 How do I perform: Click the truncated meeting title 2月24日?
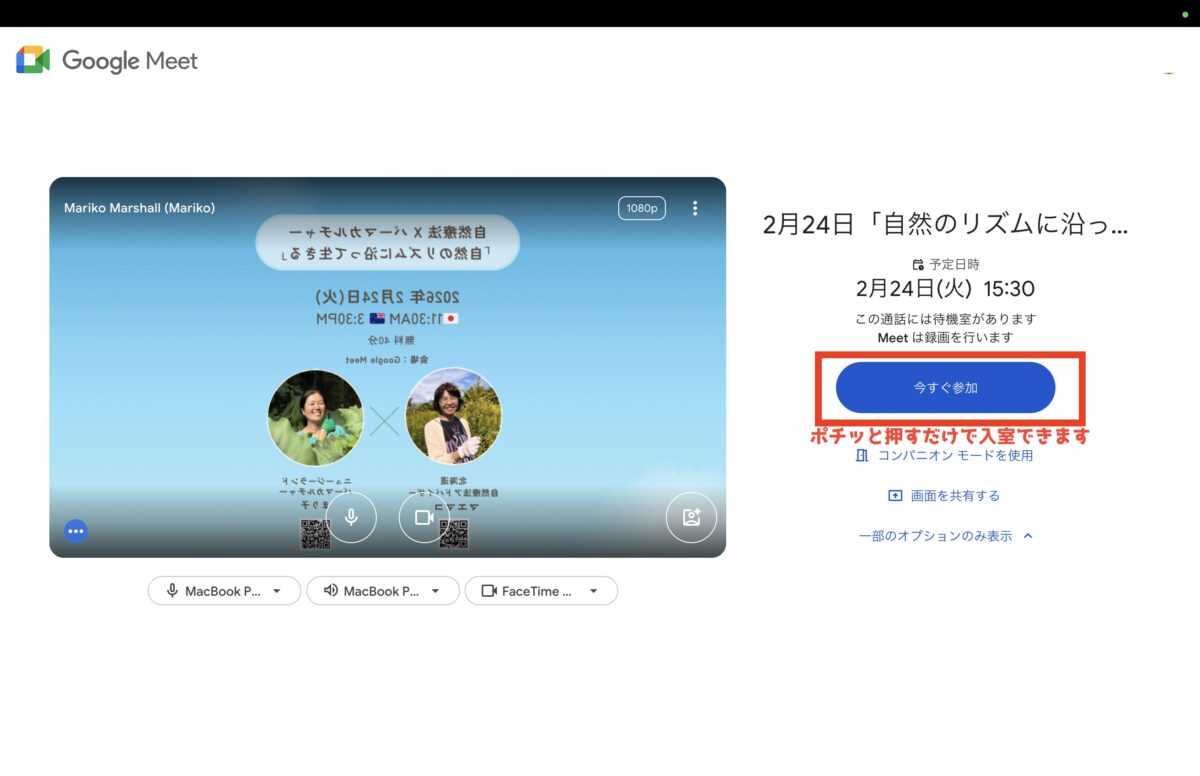(945, 225)
